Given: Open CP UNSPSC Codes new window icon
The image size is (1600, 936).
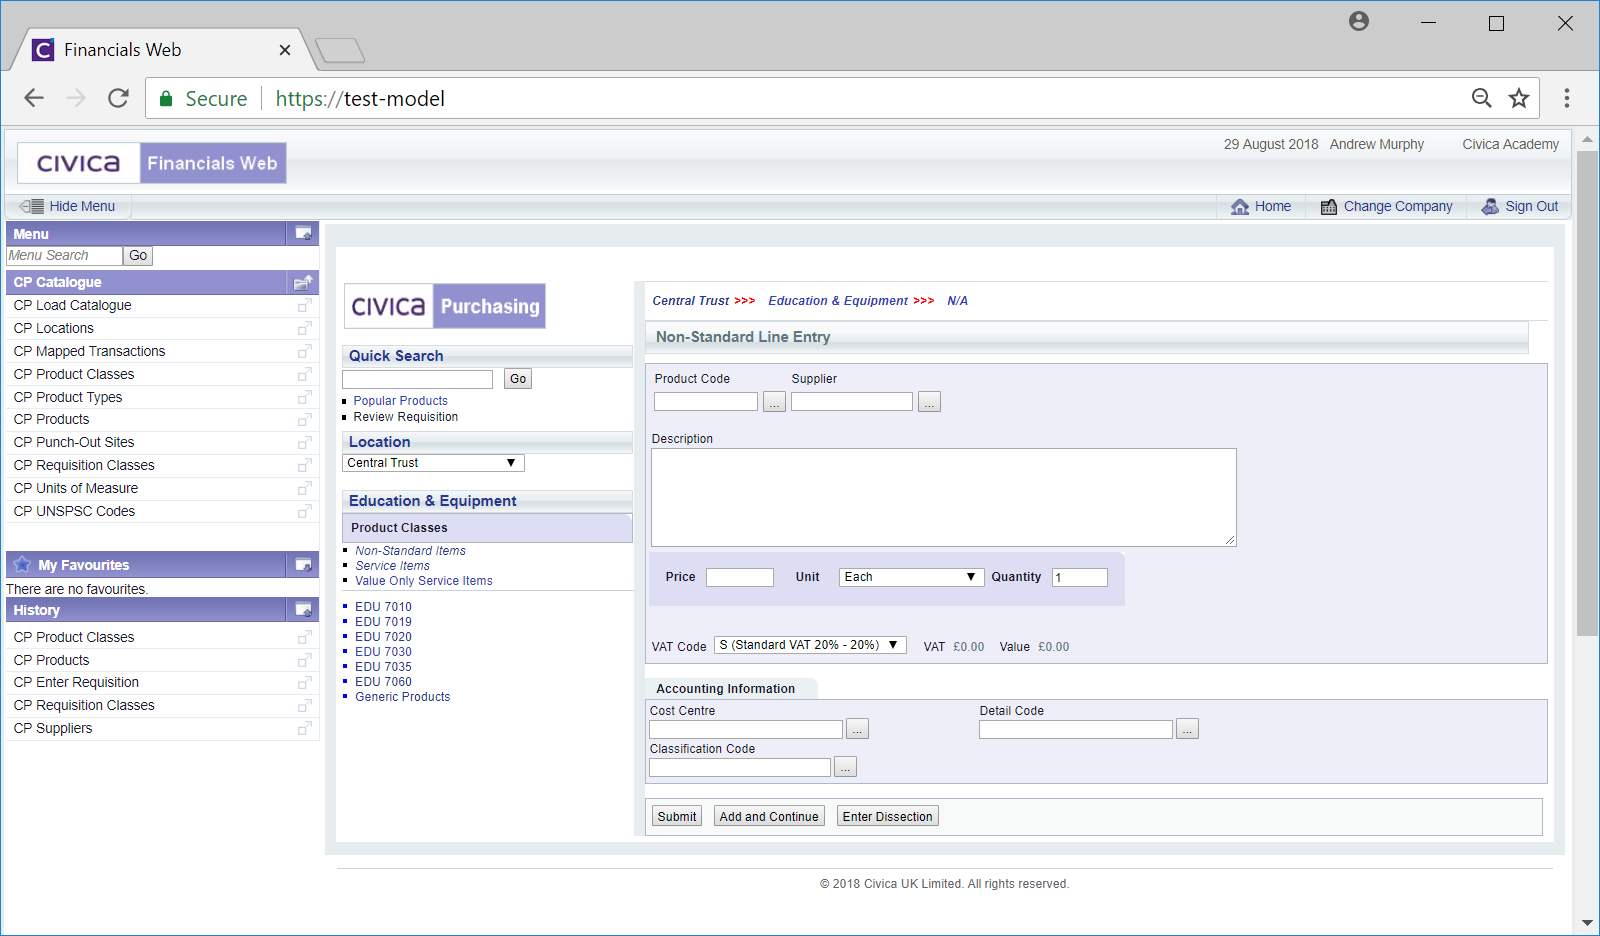Looking at the screenshot, I should [x=304, y=511].
